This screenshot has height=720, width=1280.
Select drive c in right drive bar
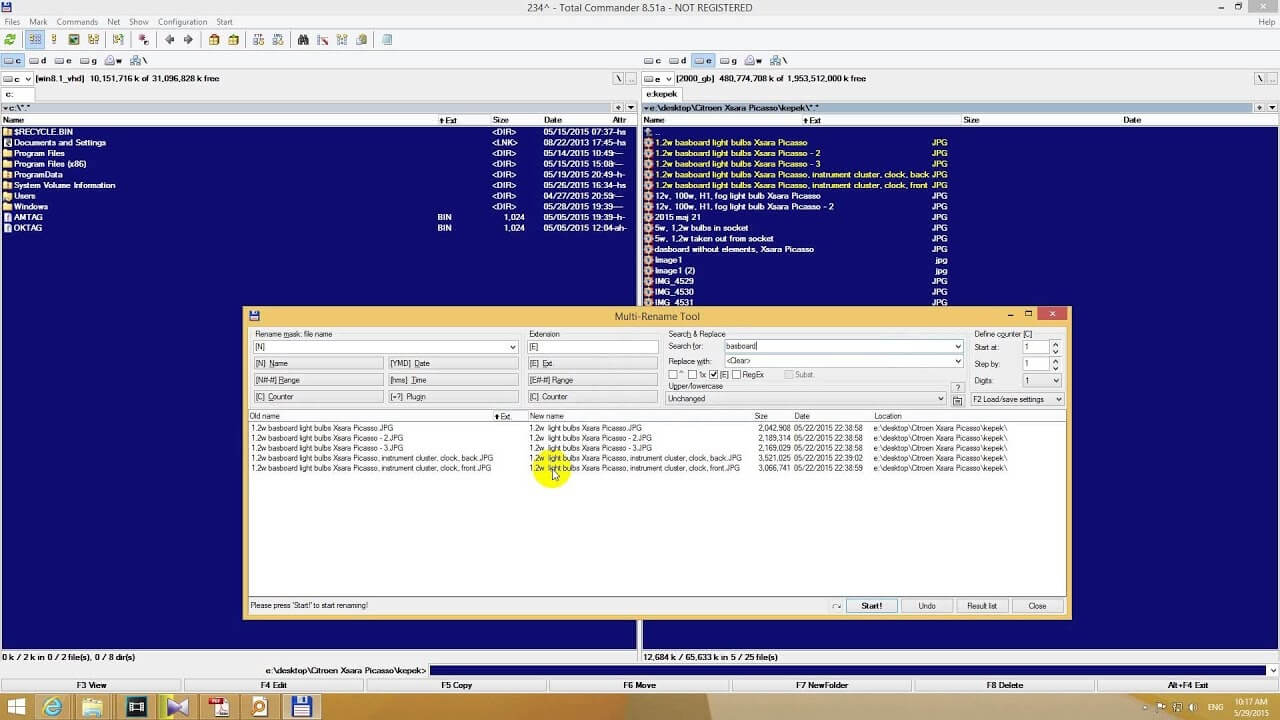[653, 61]
